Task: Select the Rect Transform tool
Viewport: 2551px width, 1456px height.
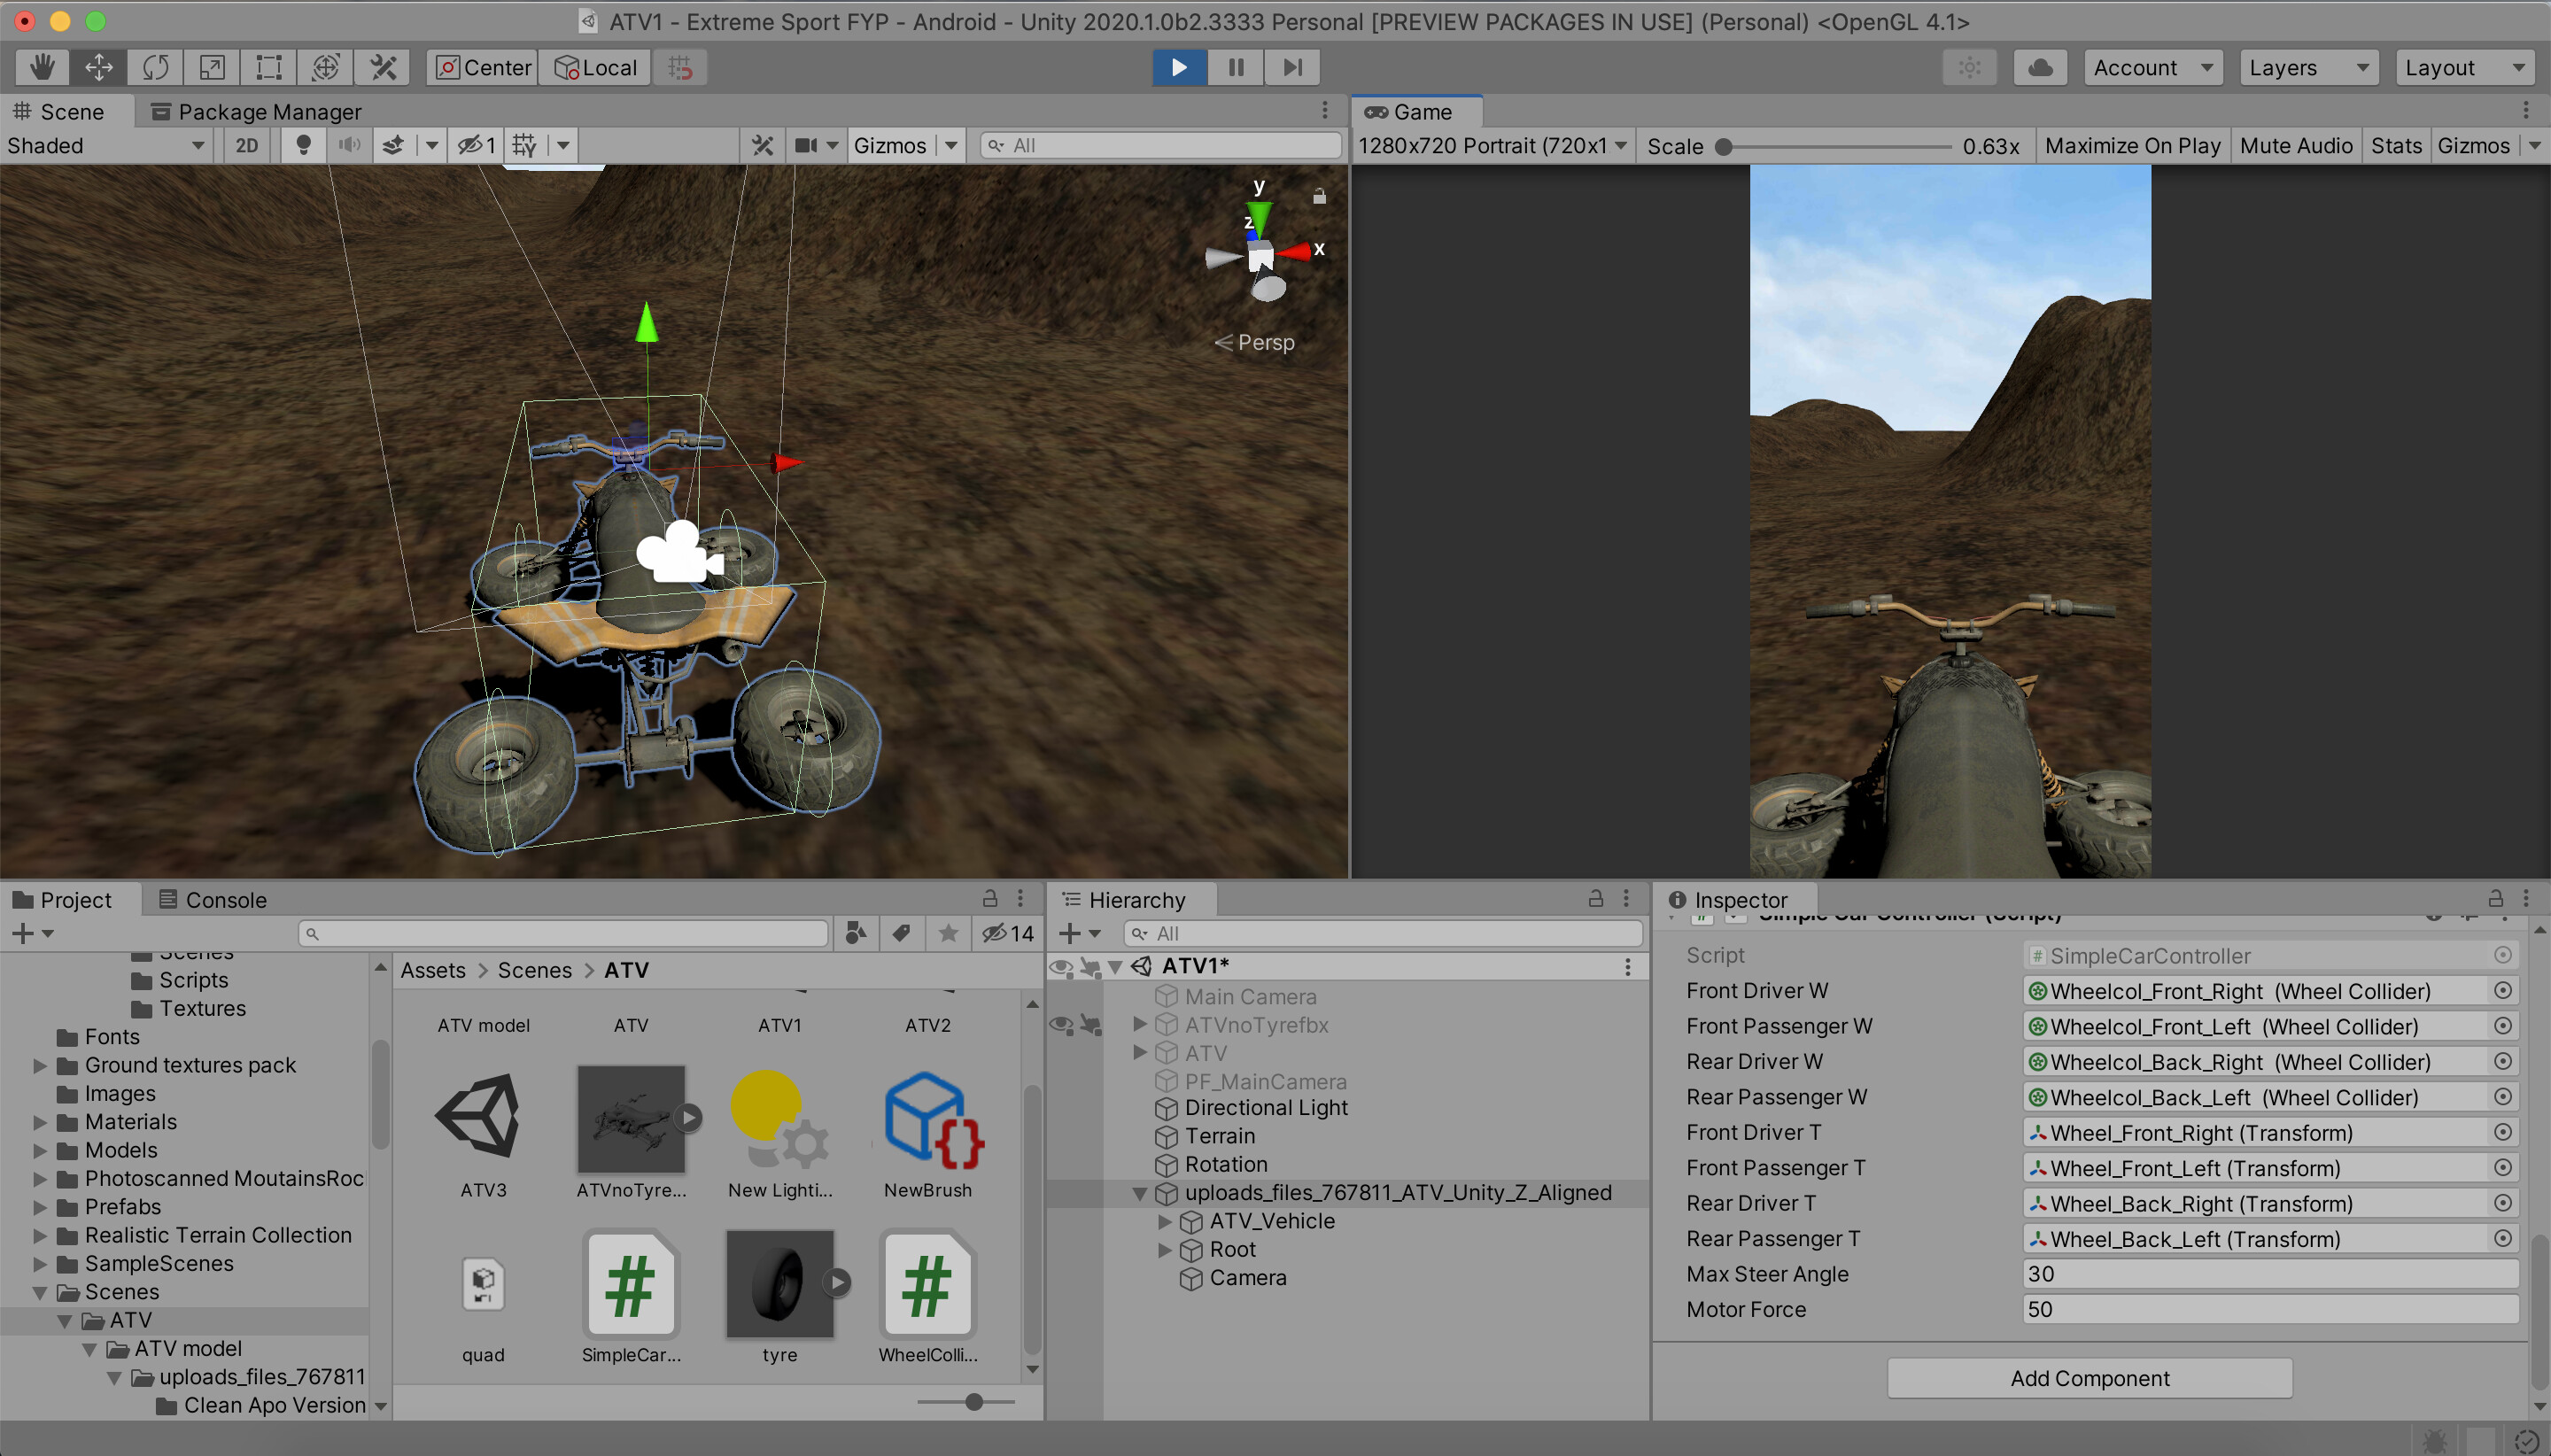Action: 268,67
